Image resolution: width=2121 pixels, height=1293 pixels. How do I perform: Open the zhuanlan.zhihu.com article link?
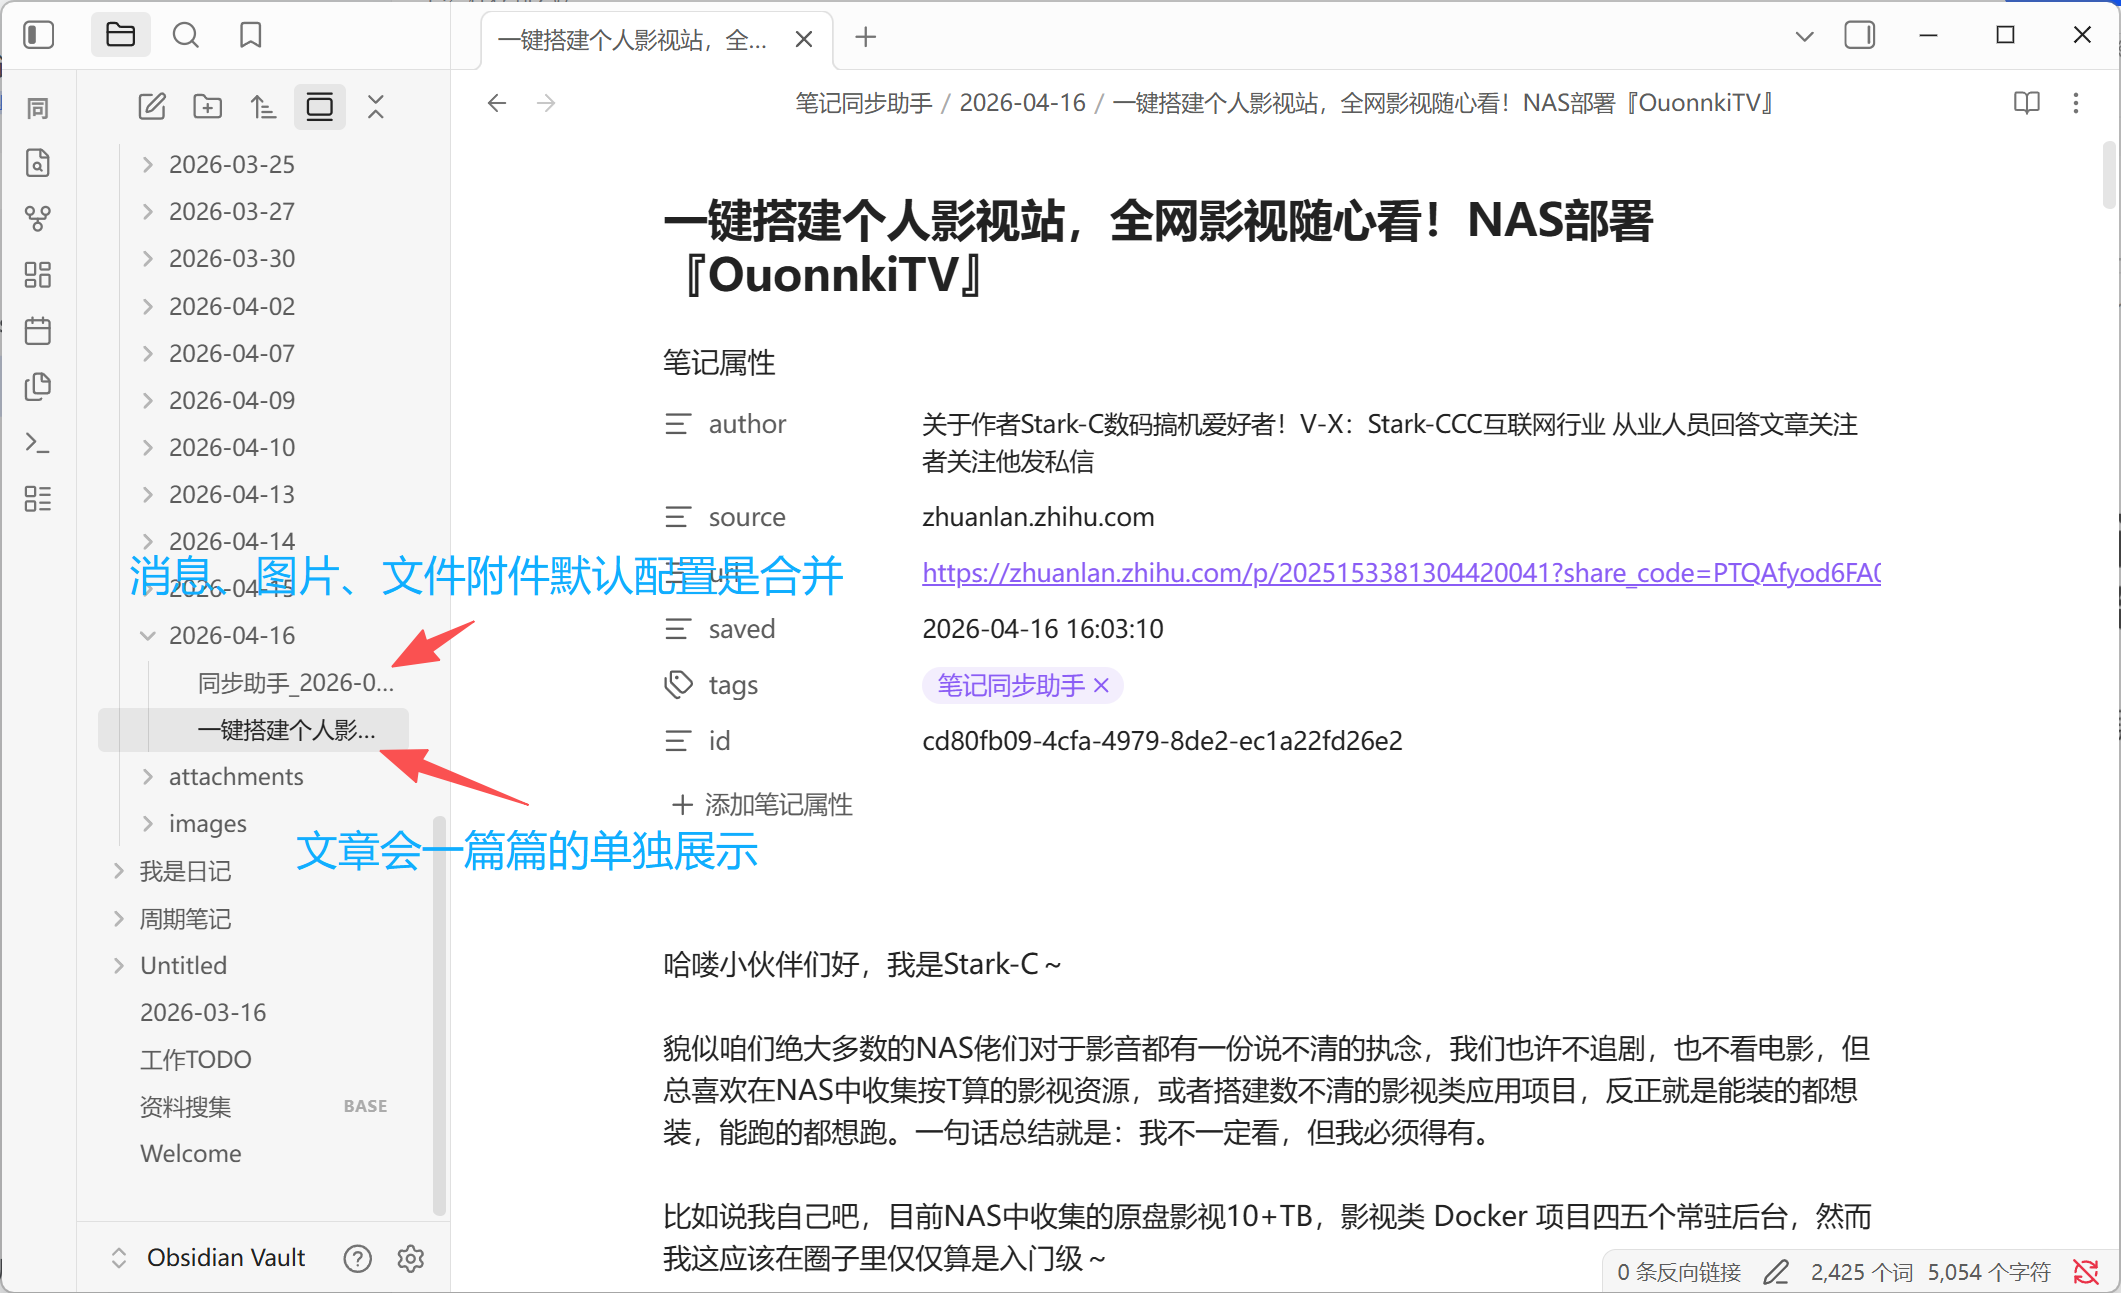click(x=1401, y=573)
